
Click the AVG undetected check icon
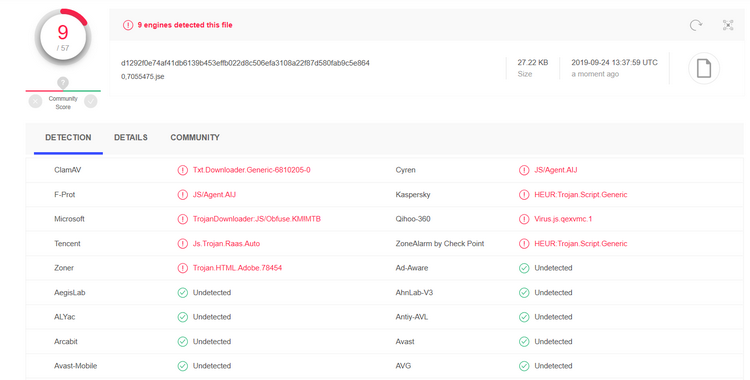[524, 366]
